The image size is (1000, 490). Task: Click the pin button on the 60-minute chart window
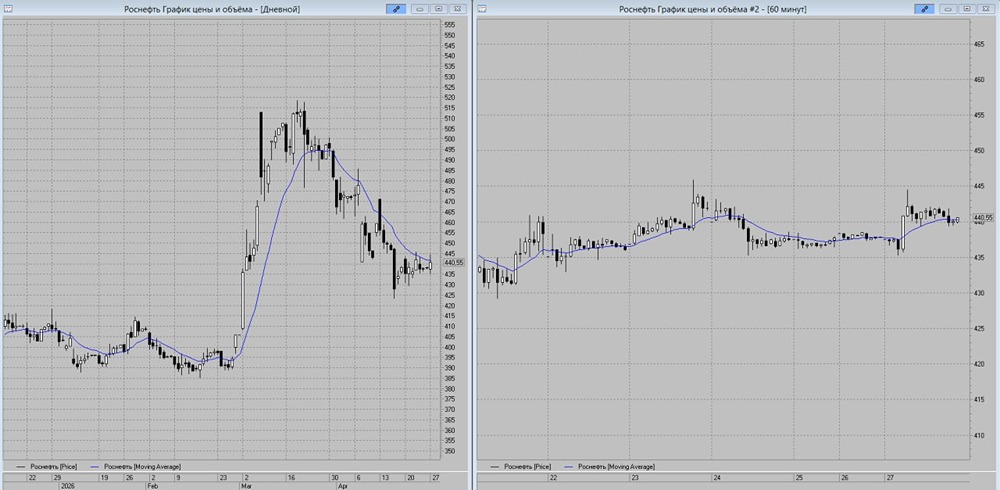(924, 8)
